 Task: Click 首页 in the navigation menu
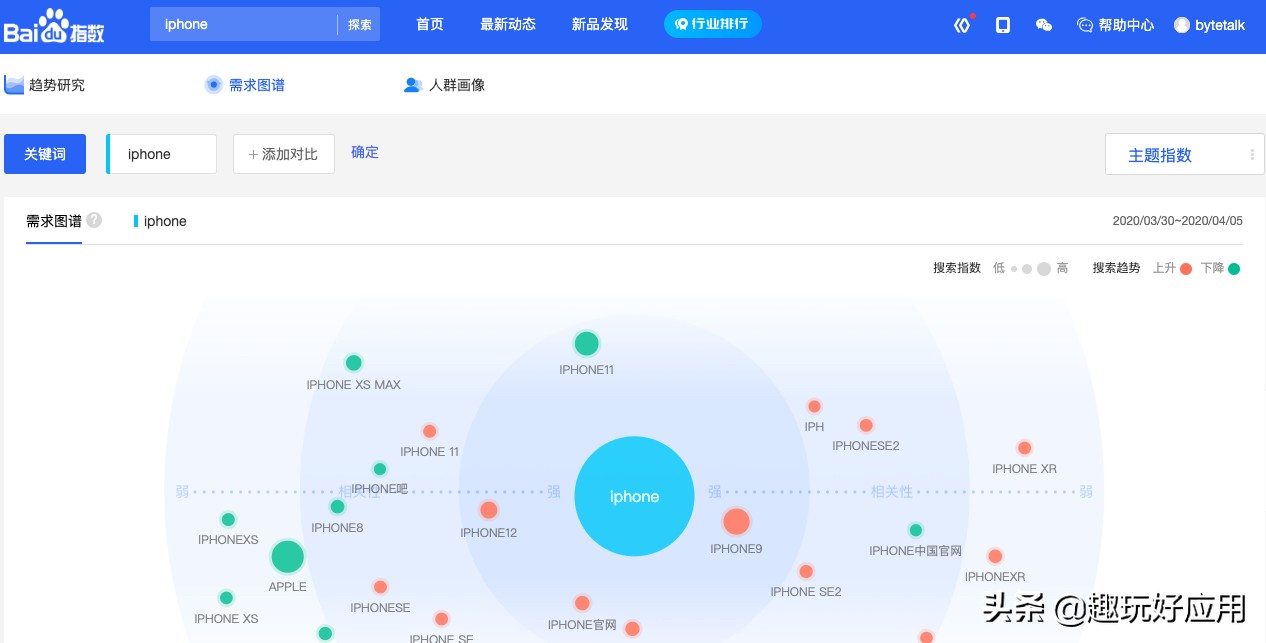pos(429,25)
